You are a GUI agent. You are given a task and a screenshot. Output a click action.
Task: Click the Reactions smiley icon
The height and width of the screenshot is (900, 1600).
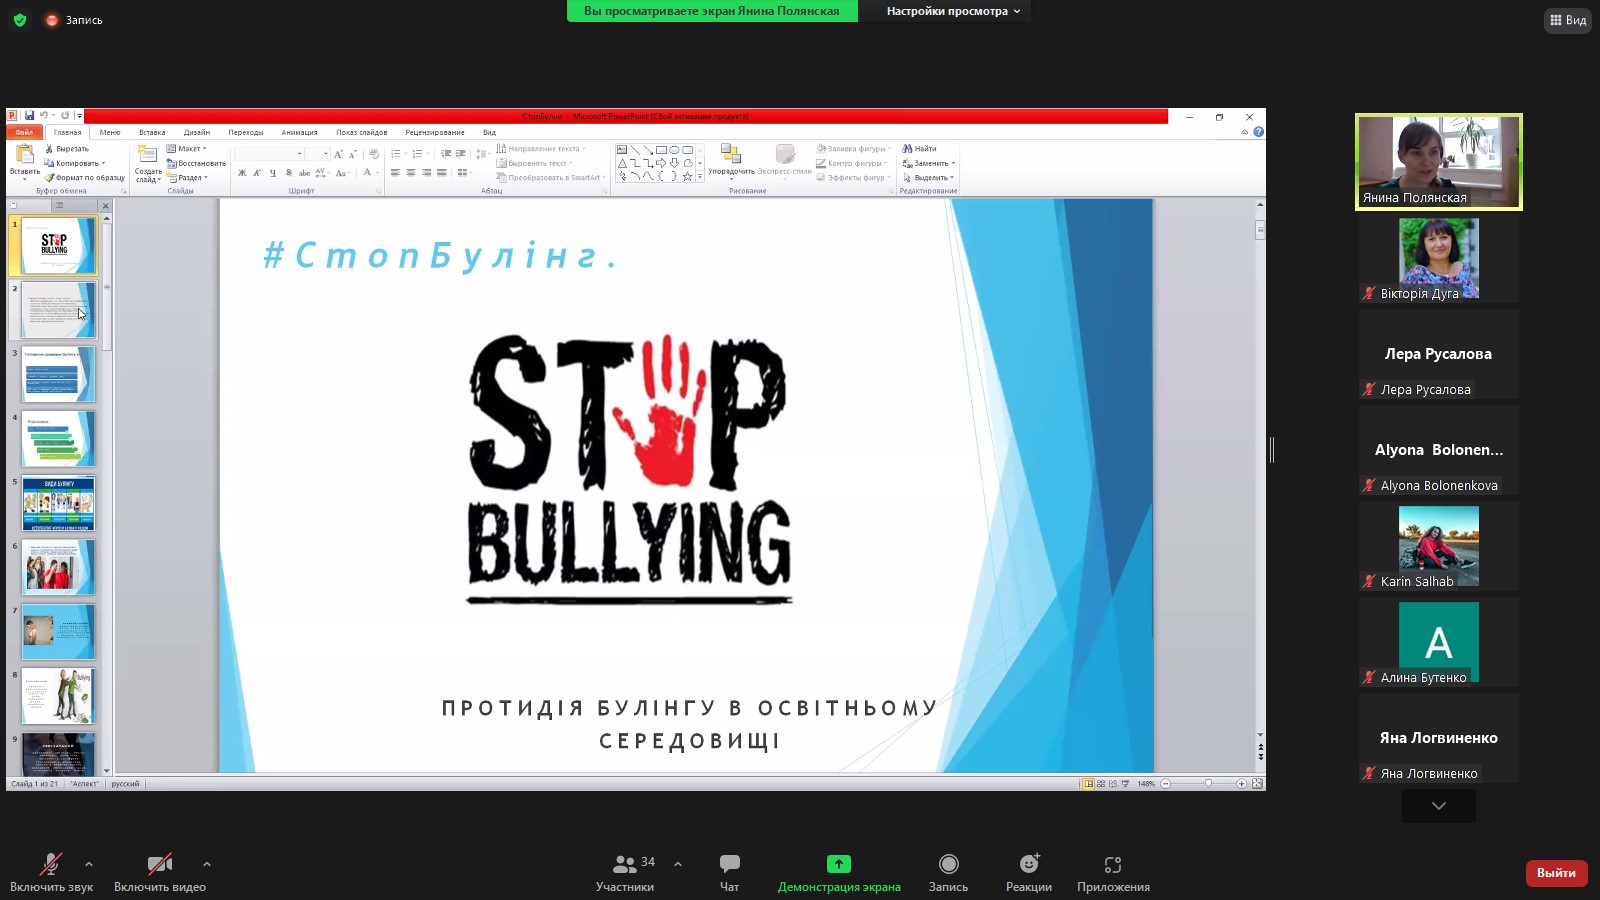pos(1028,864)
